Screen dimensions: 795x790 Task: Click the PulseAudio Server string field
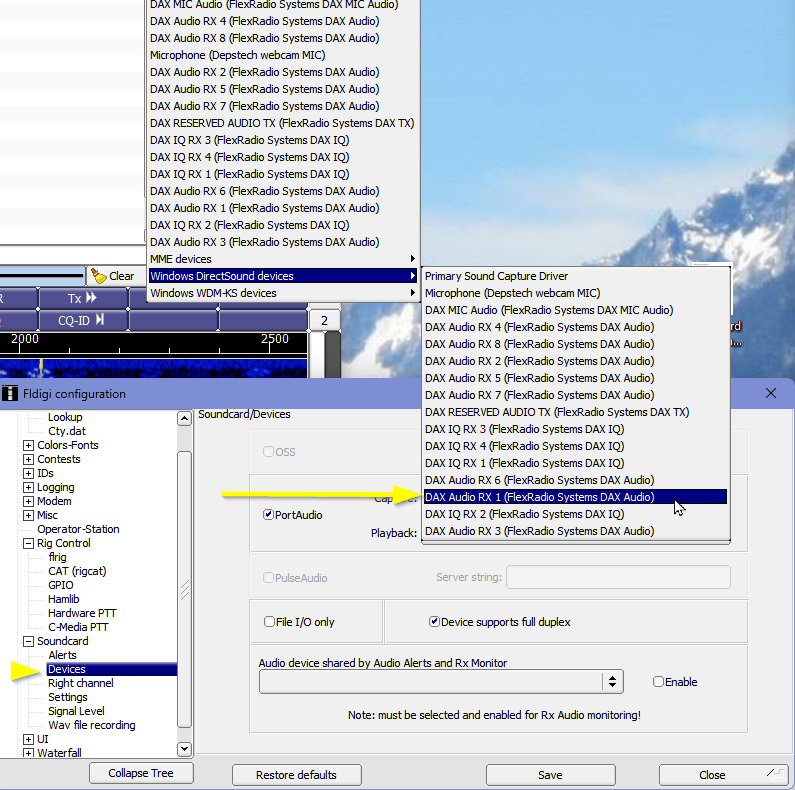pos(619,577)
